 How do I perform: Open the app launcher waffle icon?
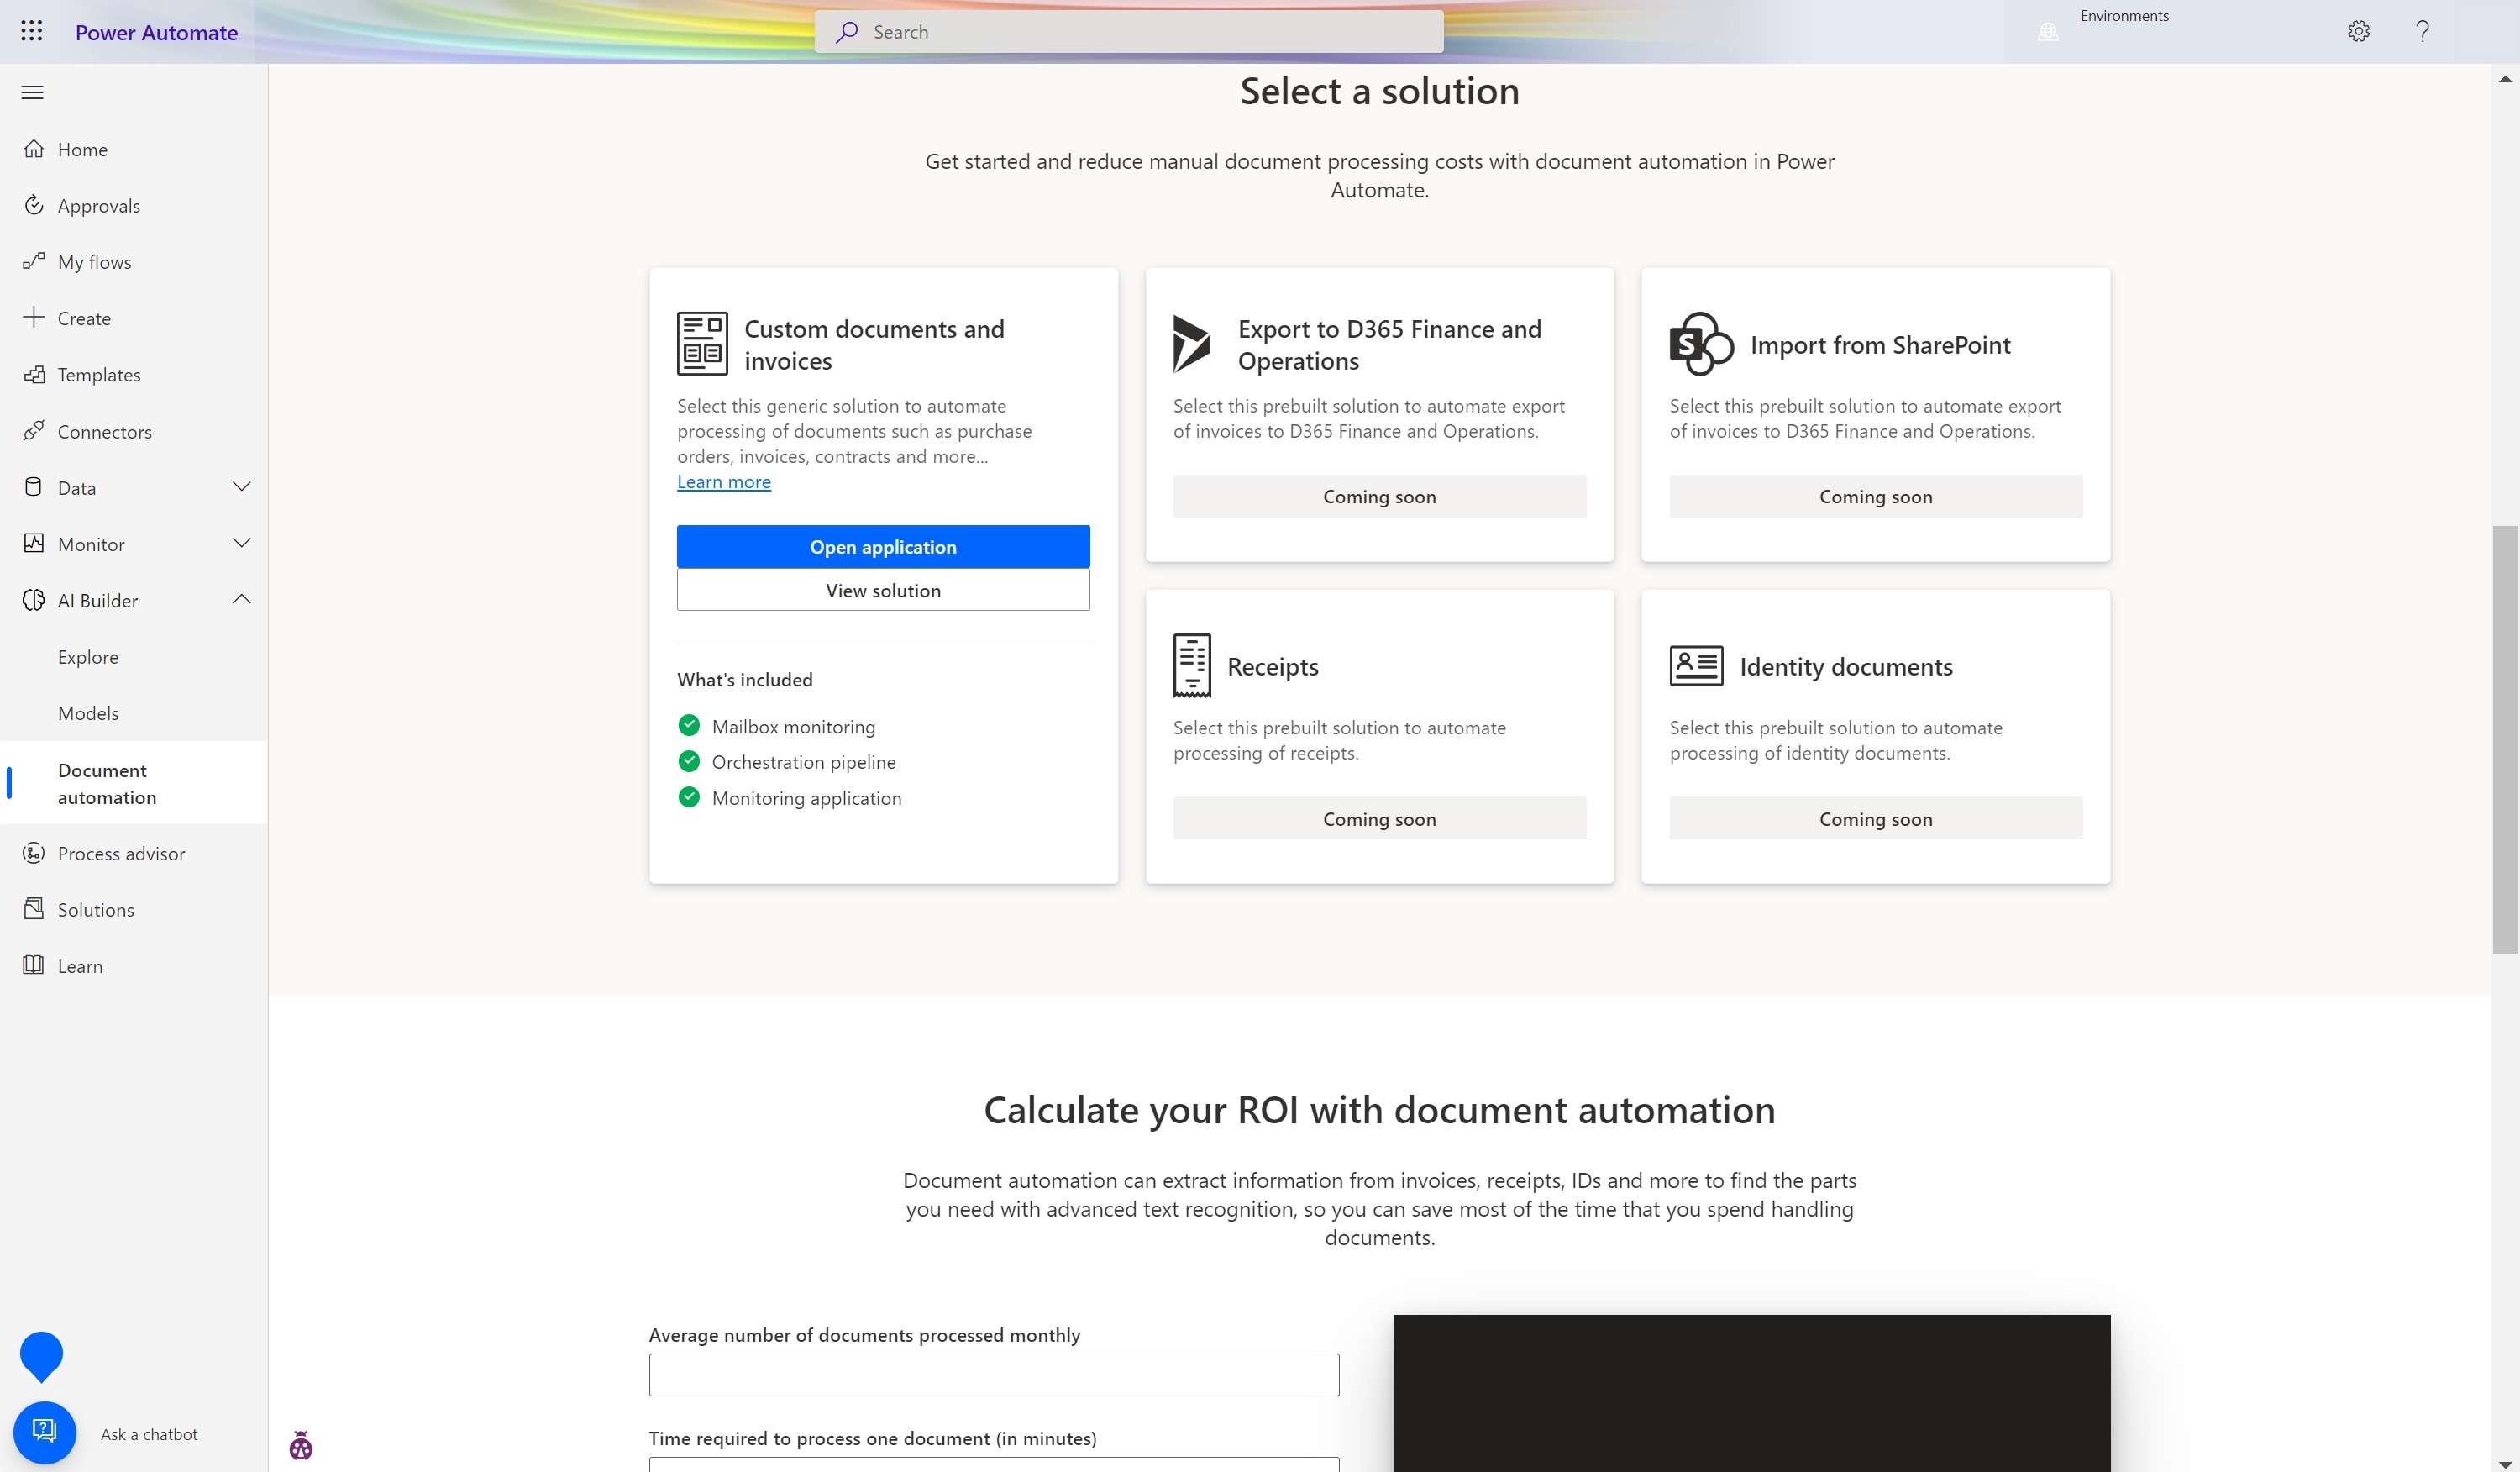tap(31, 31)
